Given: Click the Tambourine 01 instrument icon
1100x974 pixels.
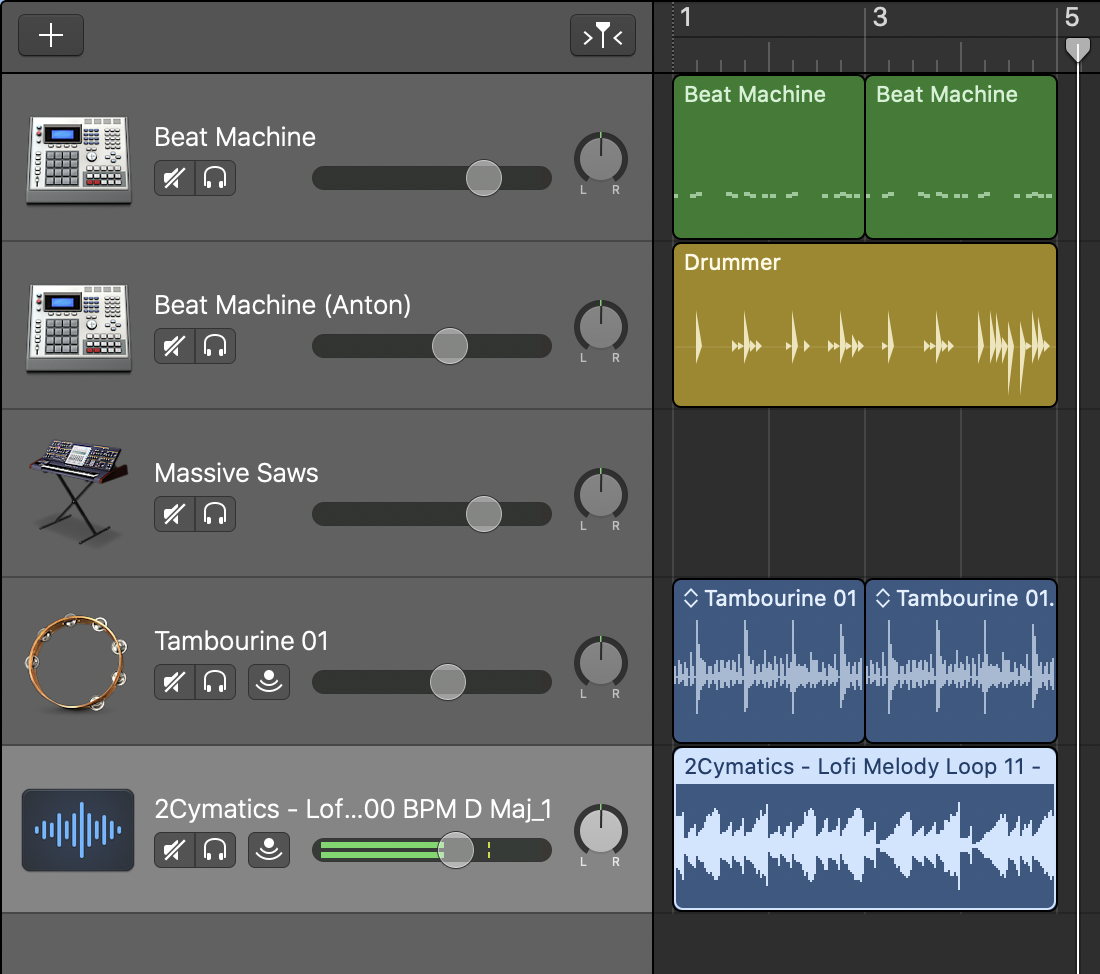Looking at the screenshot, I should (78, 660).
